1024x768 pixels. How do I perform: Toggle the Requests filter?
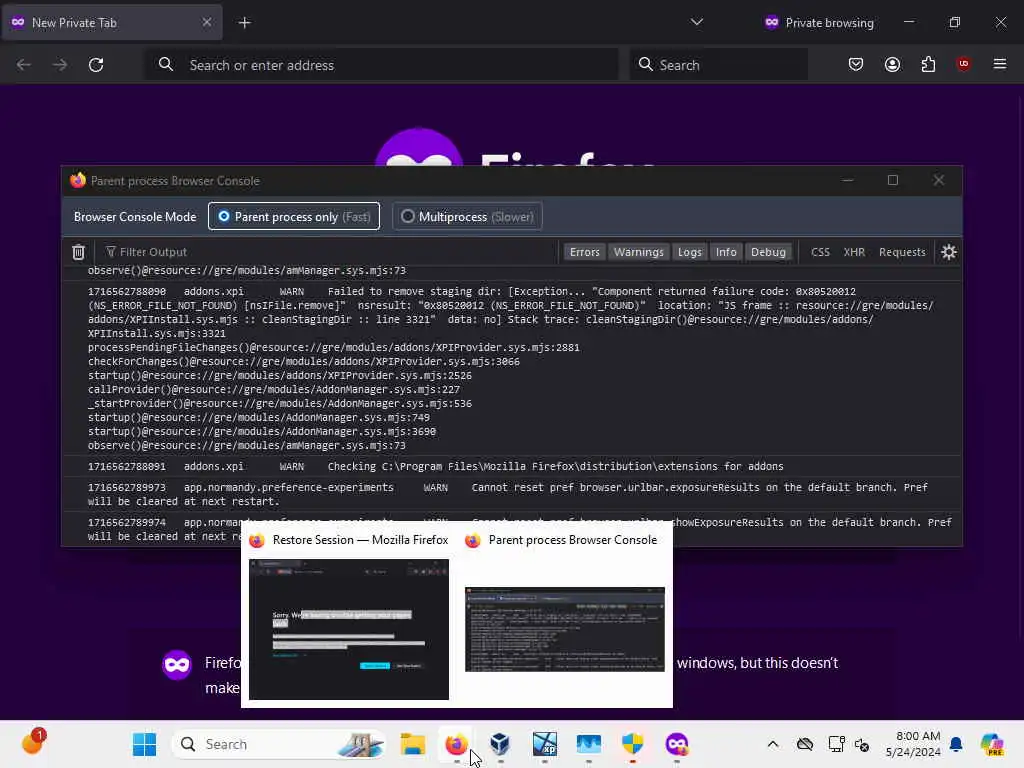(x=902, y=252)
